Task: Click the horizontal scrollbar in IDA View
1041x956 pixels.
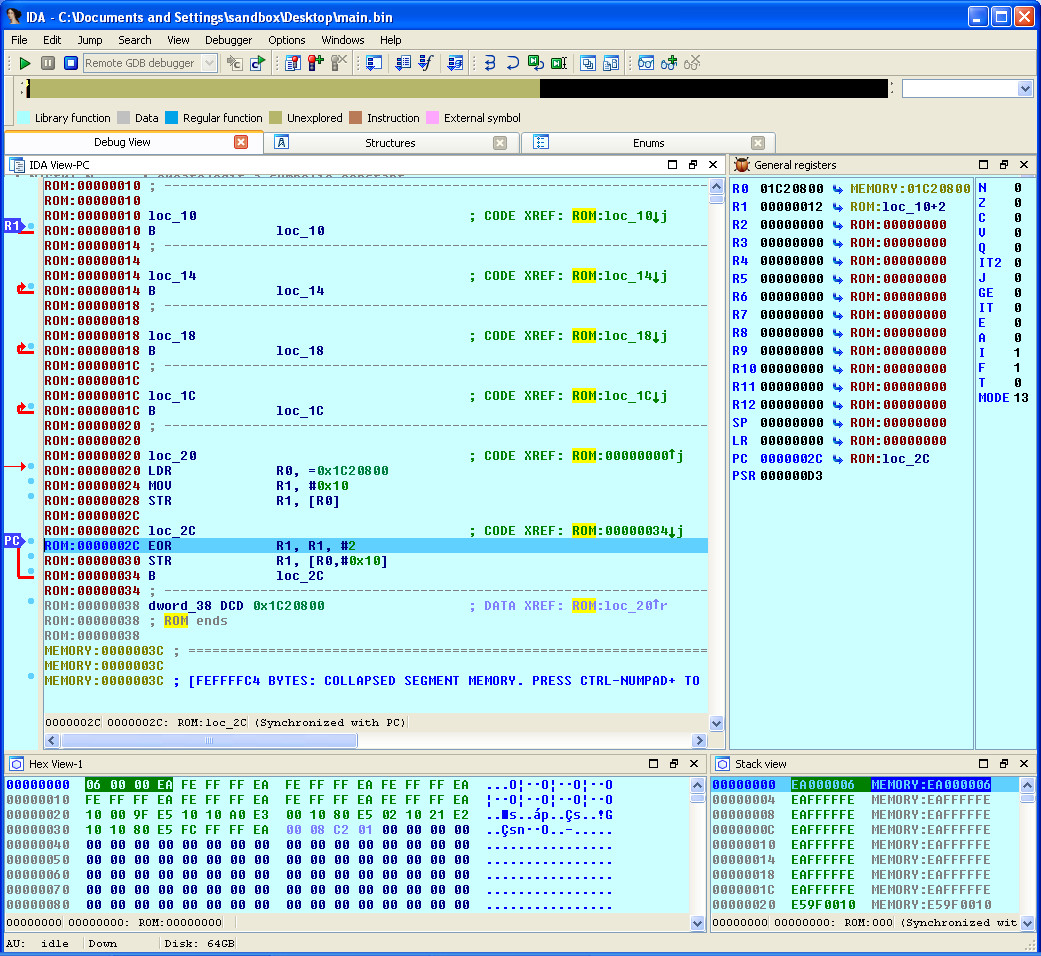Action: [x=209, y=741]
